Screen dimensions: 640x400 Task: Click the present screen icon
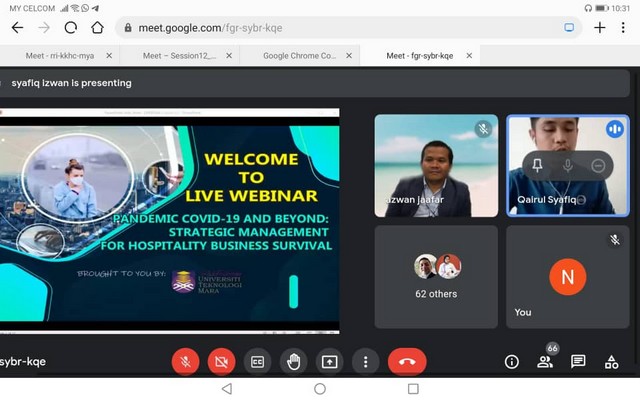point(329,361)
